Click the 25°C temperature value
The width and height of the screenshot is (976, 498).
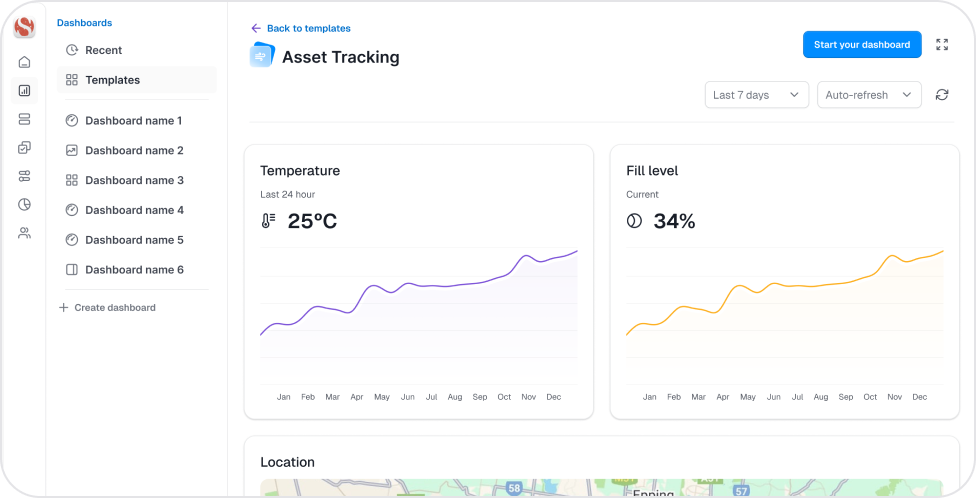(x=312, y=221)
